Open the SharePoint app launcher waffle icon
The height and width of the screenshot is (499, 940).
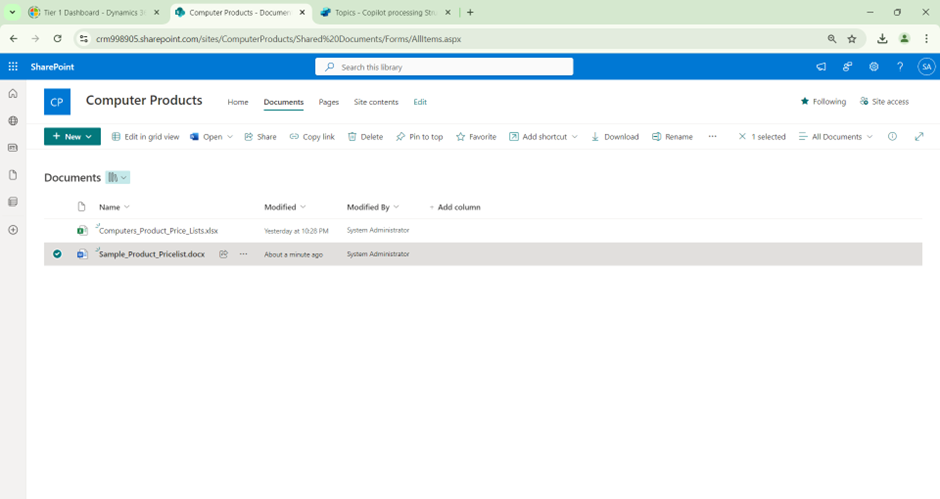pyautogui.click(x=13, y=67)
